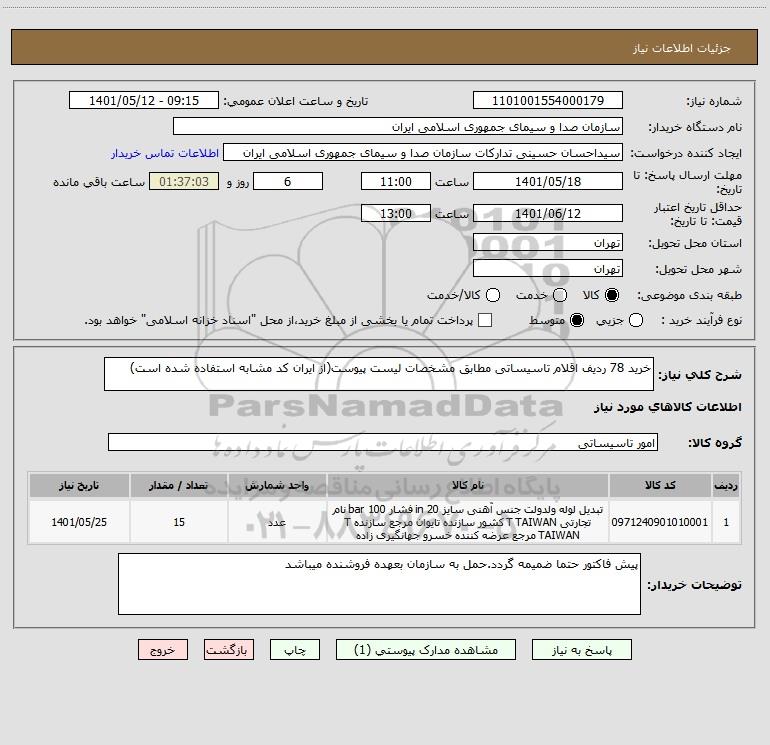Open اطلاعات تماس خریدار link
Screen dimensions: 770x745
165,153
